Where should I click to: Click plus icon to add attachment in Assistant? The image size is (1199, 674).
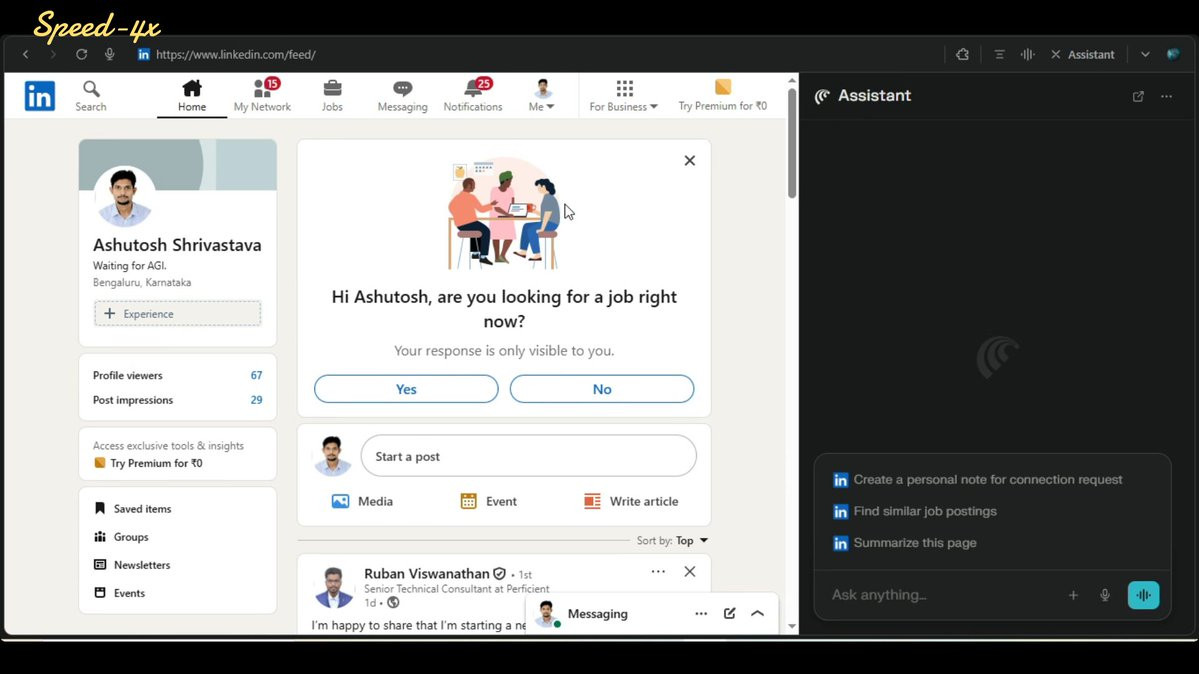1073,595
